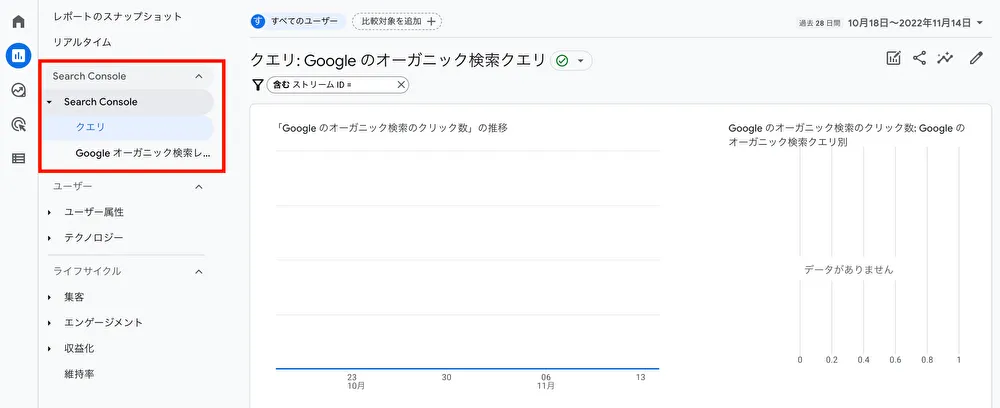1000x408 pixels.
Task: Select the Reports bar chart icon
Action: [x=18, y=56]
